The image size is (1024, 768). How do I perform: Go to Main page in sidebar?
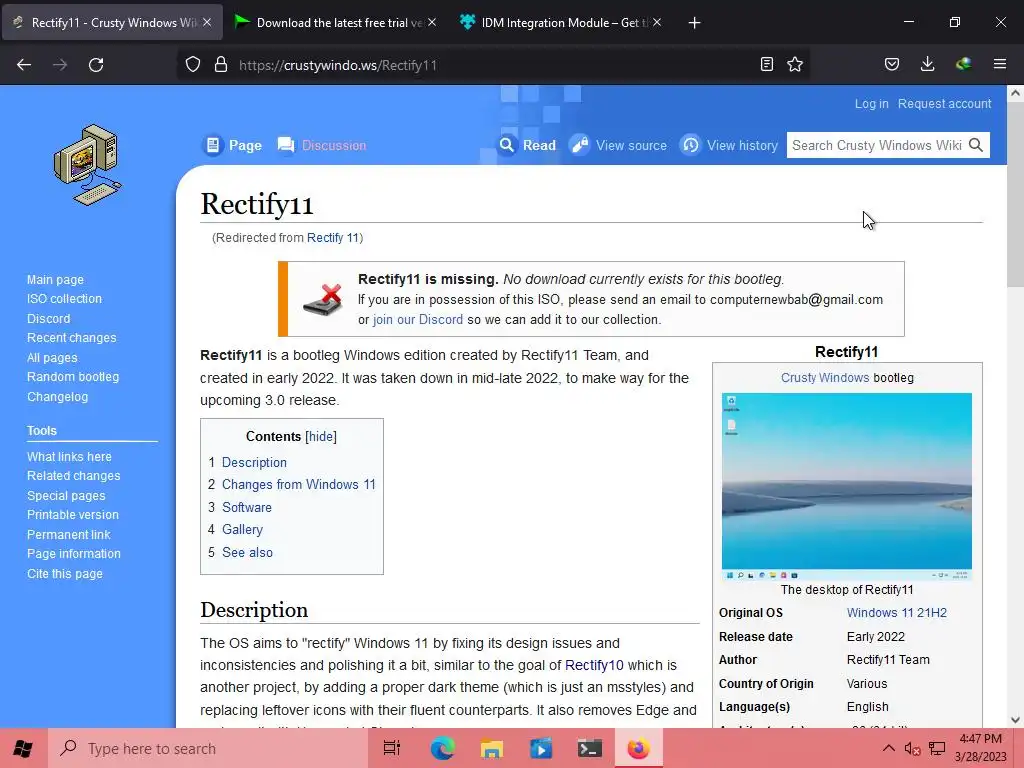[x=56, y=280]
